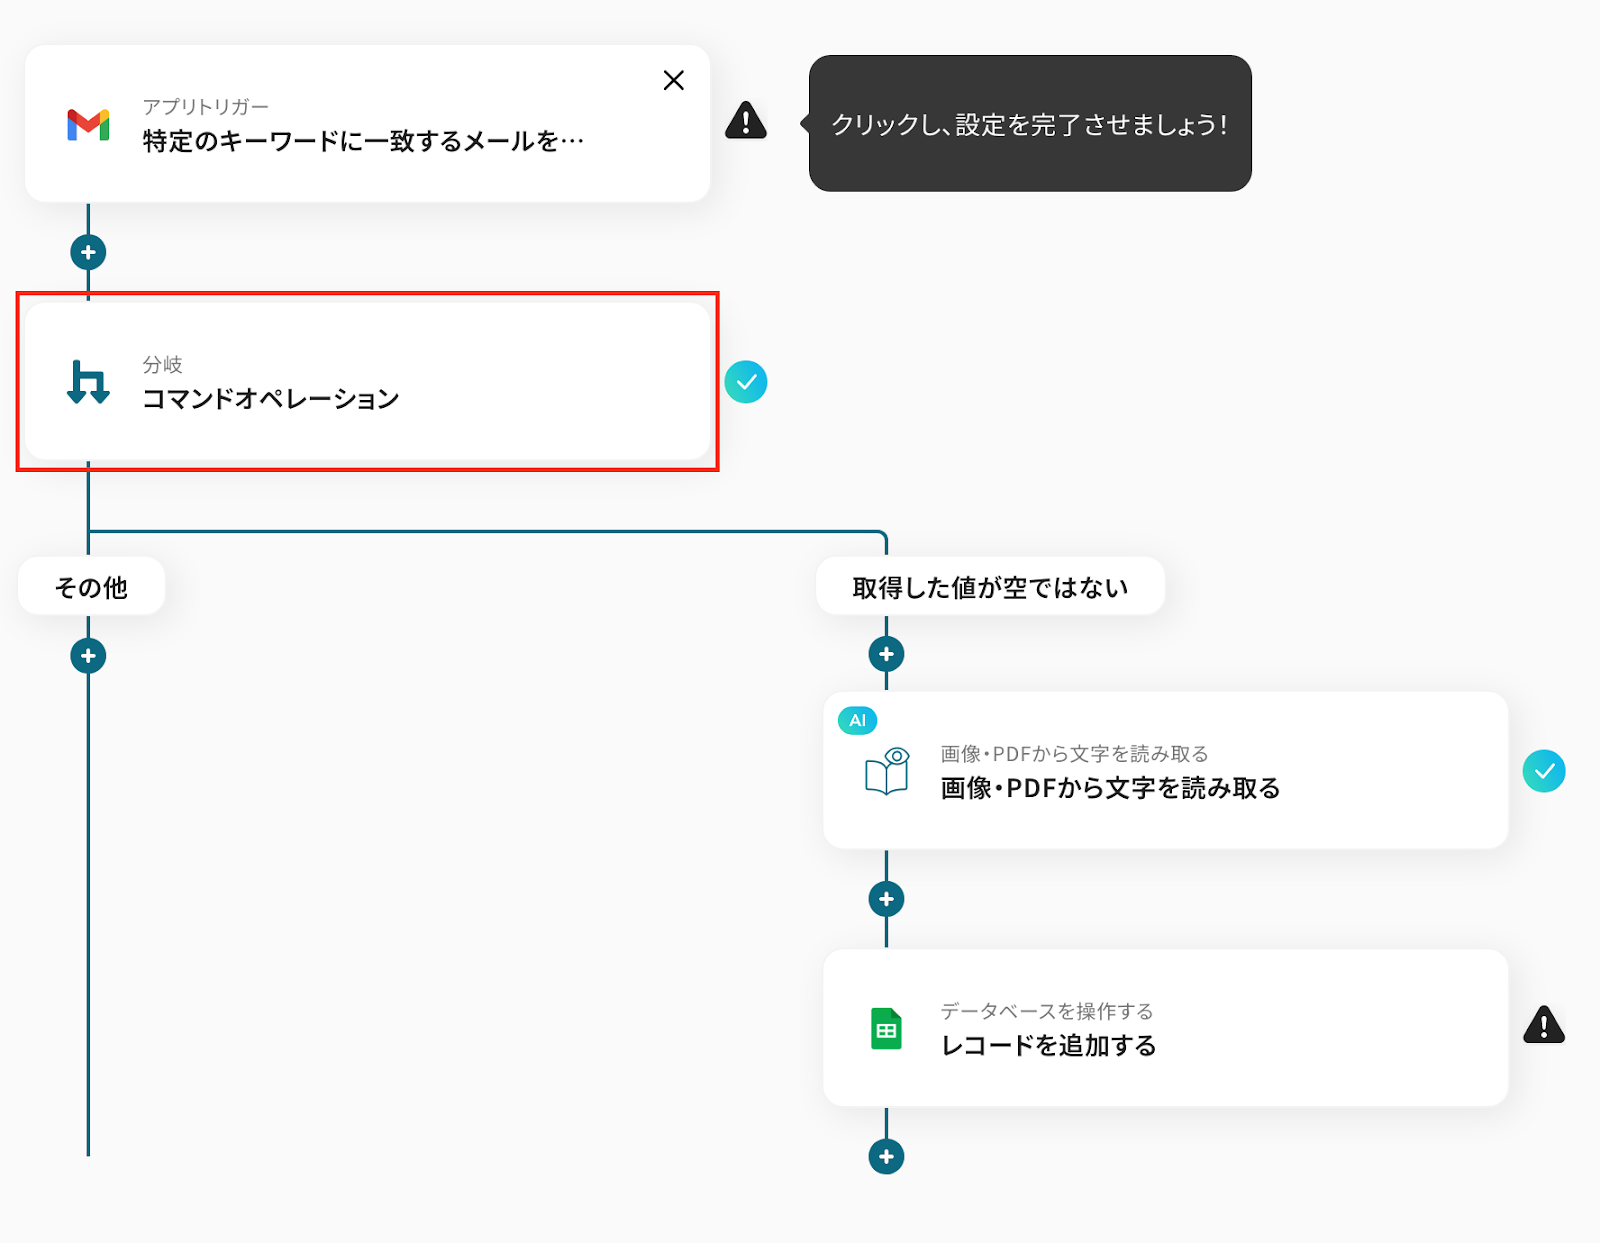
Task: Add step below the Gmail trigger
Action: click(88, 252)
